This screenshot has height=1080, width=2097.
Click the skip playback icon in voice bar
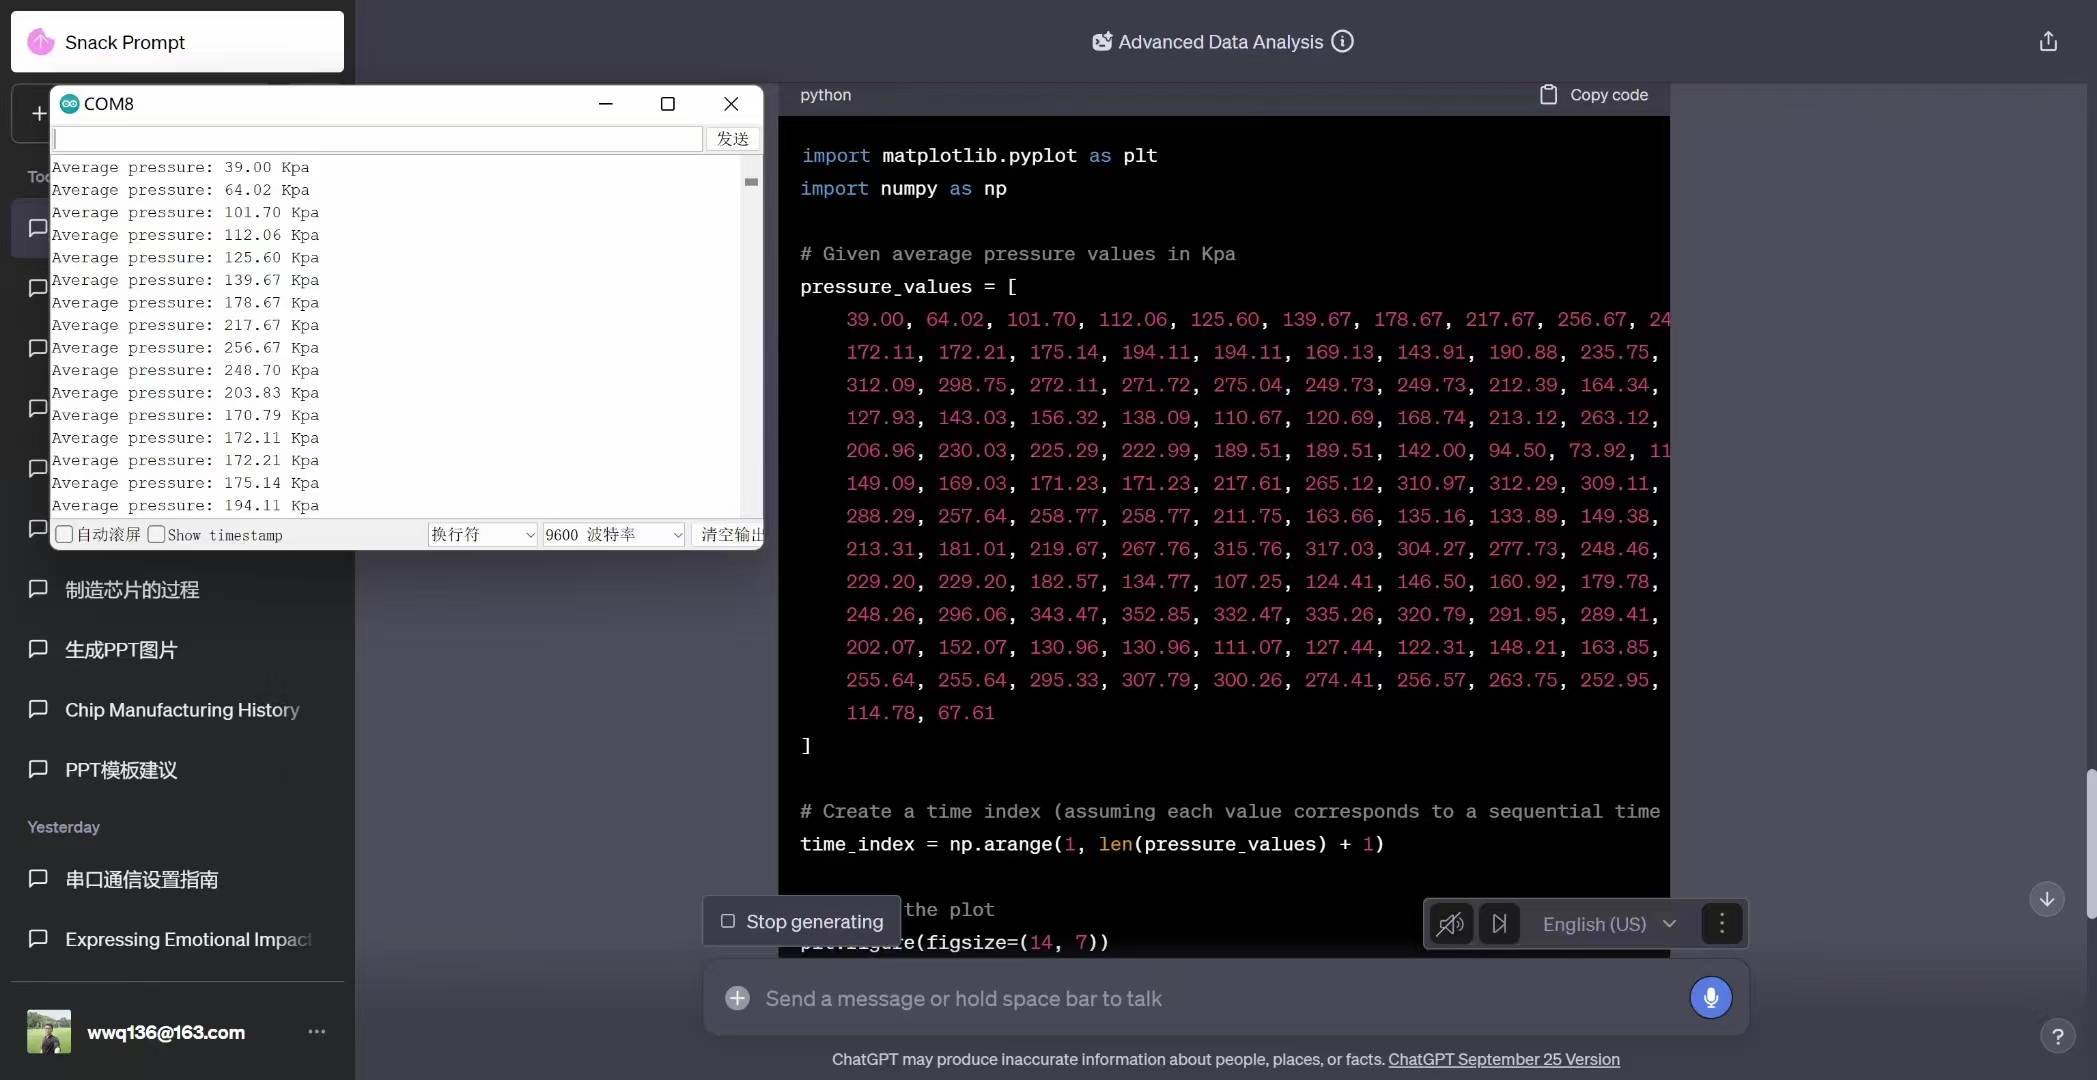(1499, 924)
